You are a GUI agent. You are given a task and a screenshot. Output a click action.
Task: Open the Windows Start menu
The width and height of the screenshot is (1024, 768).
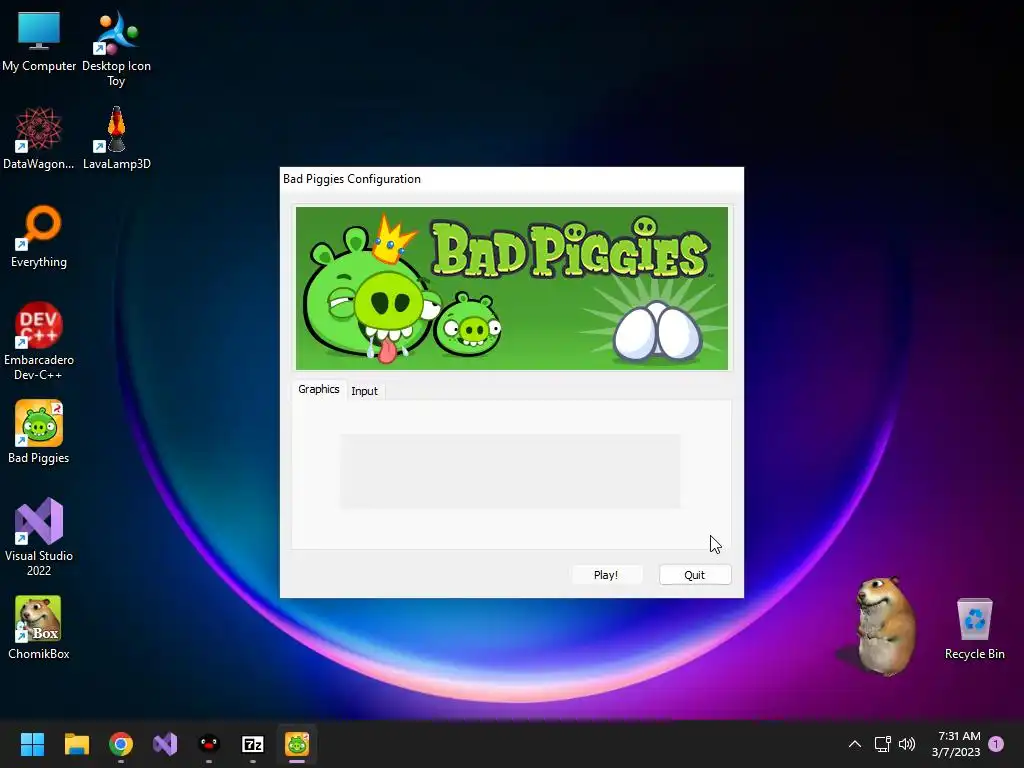click(x=32, y=744)
